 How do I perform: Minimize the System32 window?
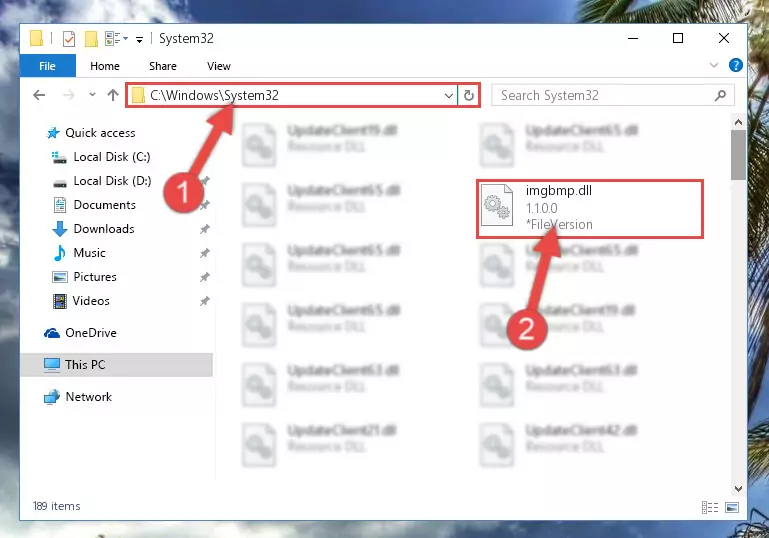[x=633, y=38]
